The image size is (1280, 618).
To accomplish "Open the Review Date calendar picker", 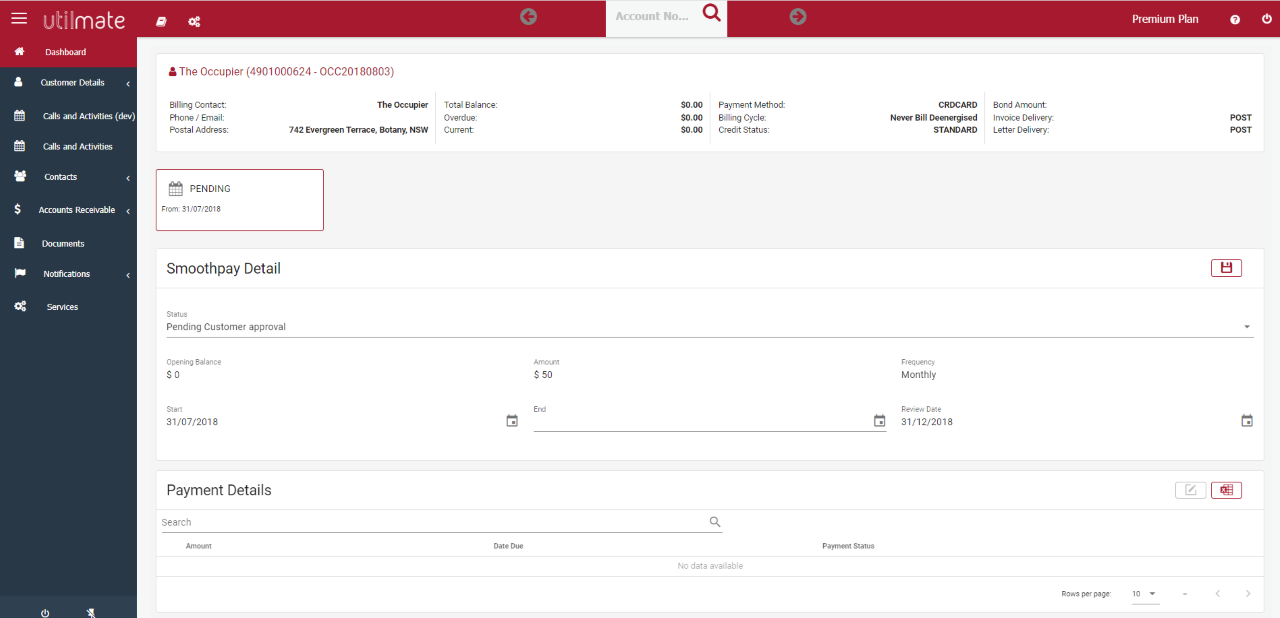I will [x=1247, y=421].
